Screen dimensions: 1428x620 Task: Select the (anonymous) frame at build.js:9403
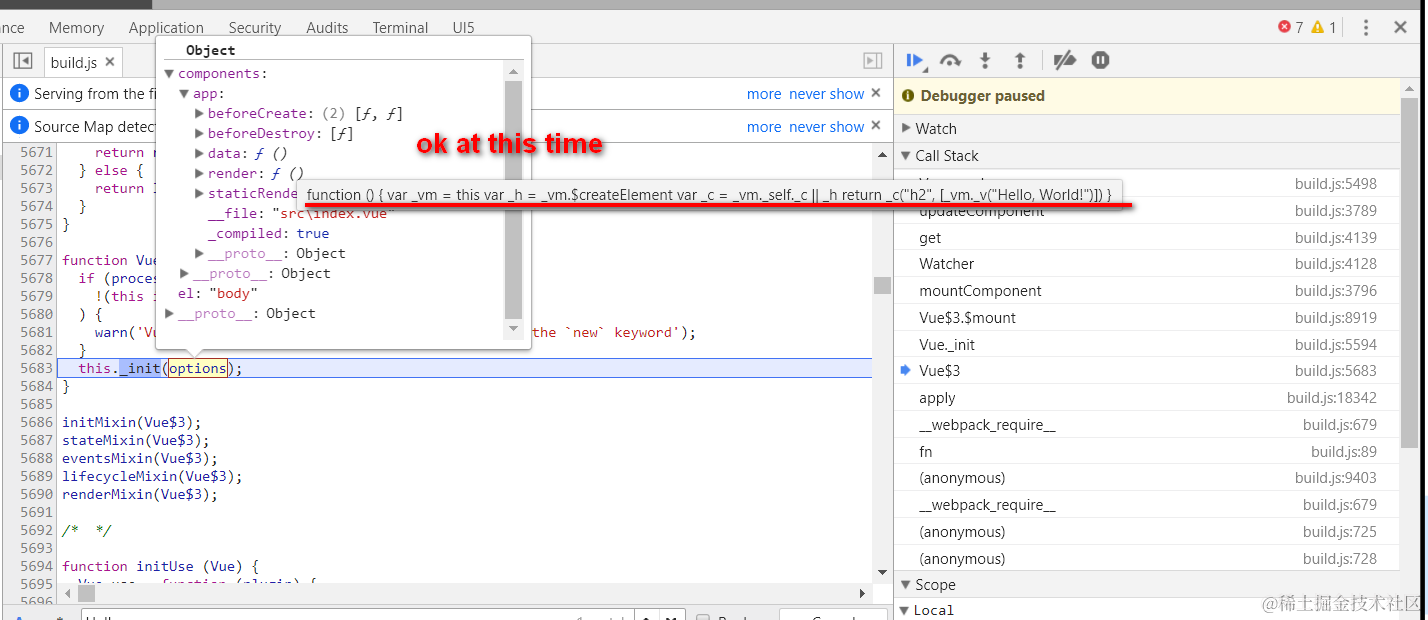1147,478
